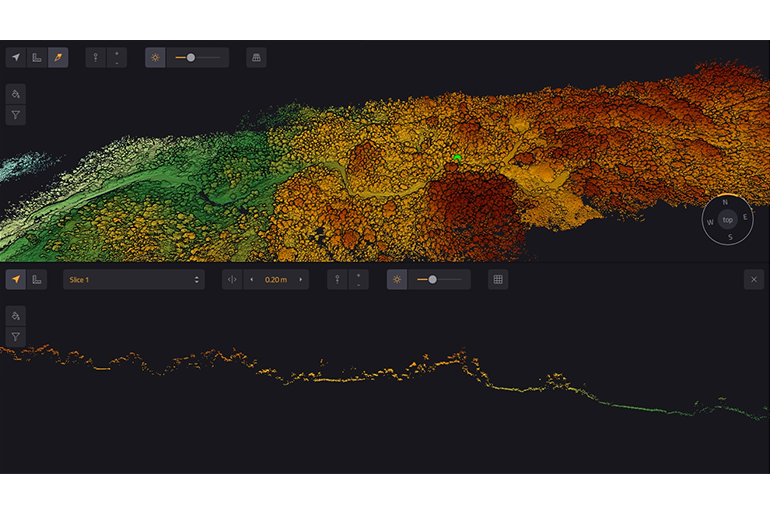
Task: Toggle brightness lighting in top viewport
Action: click(x=155, y=58)
